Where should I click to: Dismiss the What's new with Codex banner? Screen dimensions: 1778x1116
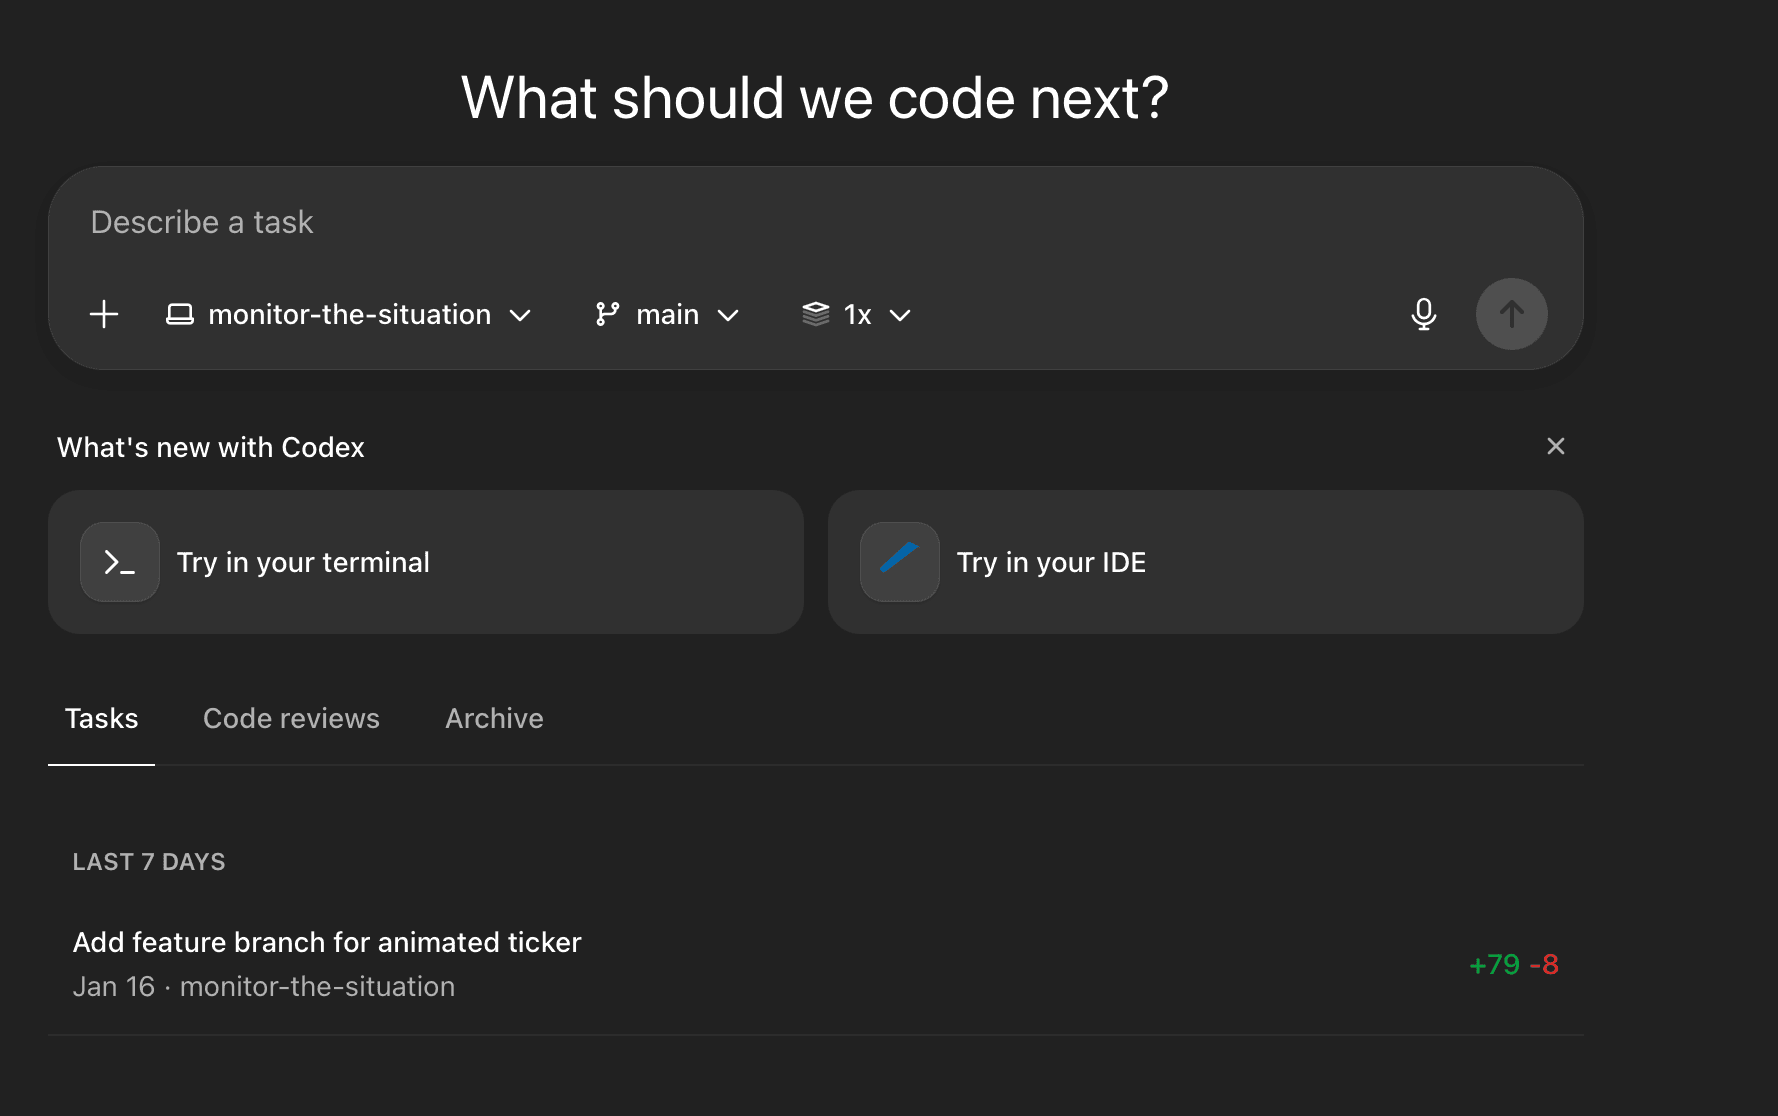1556,446
